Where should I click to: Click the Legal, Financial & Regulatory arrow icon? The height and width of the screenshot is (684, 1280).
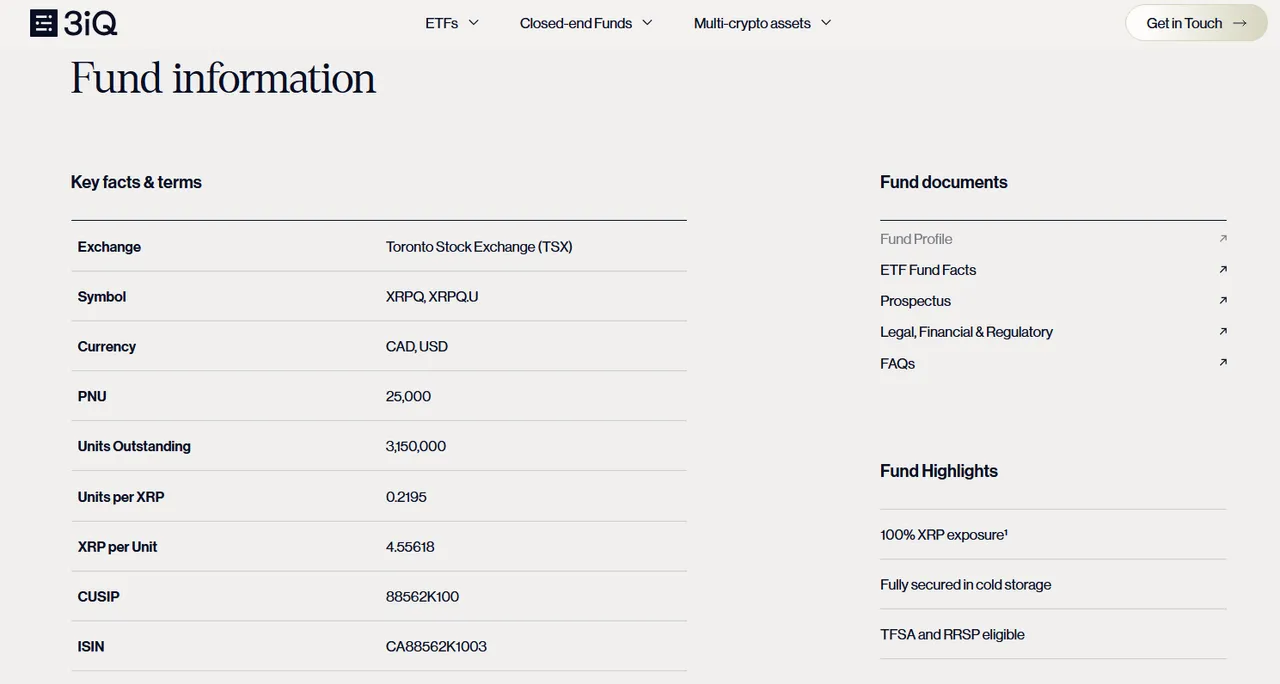tap(1223, 331)
